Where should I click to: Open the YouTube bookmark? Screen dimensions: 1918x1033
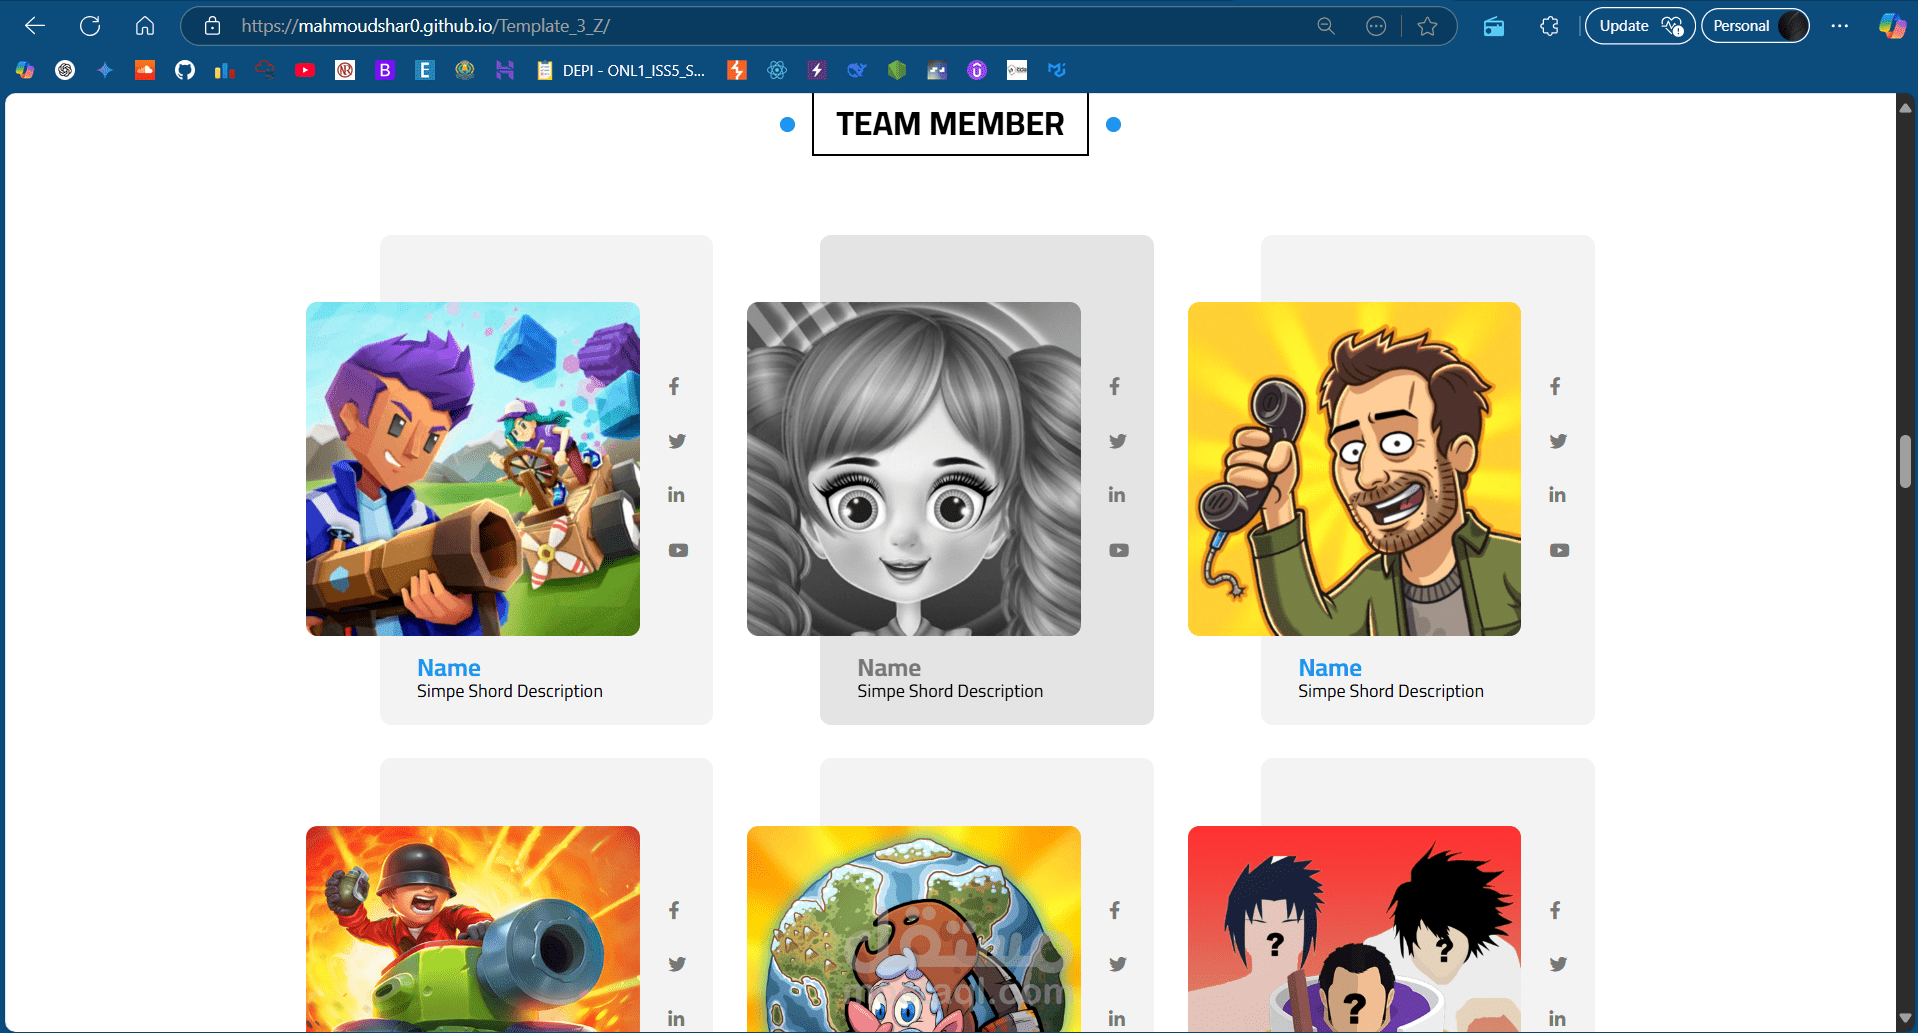(x=305, y=70)
